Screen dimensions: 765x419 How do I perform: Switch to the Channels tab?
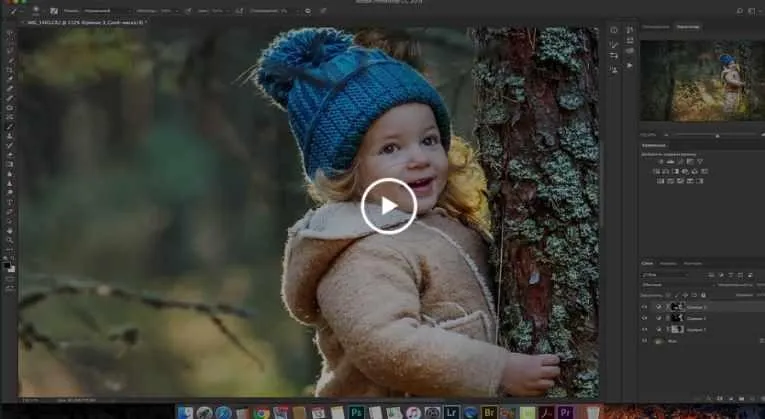(x=668, y=263)
